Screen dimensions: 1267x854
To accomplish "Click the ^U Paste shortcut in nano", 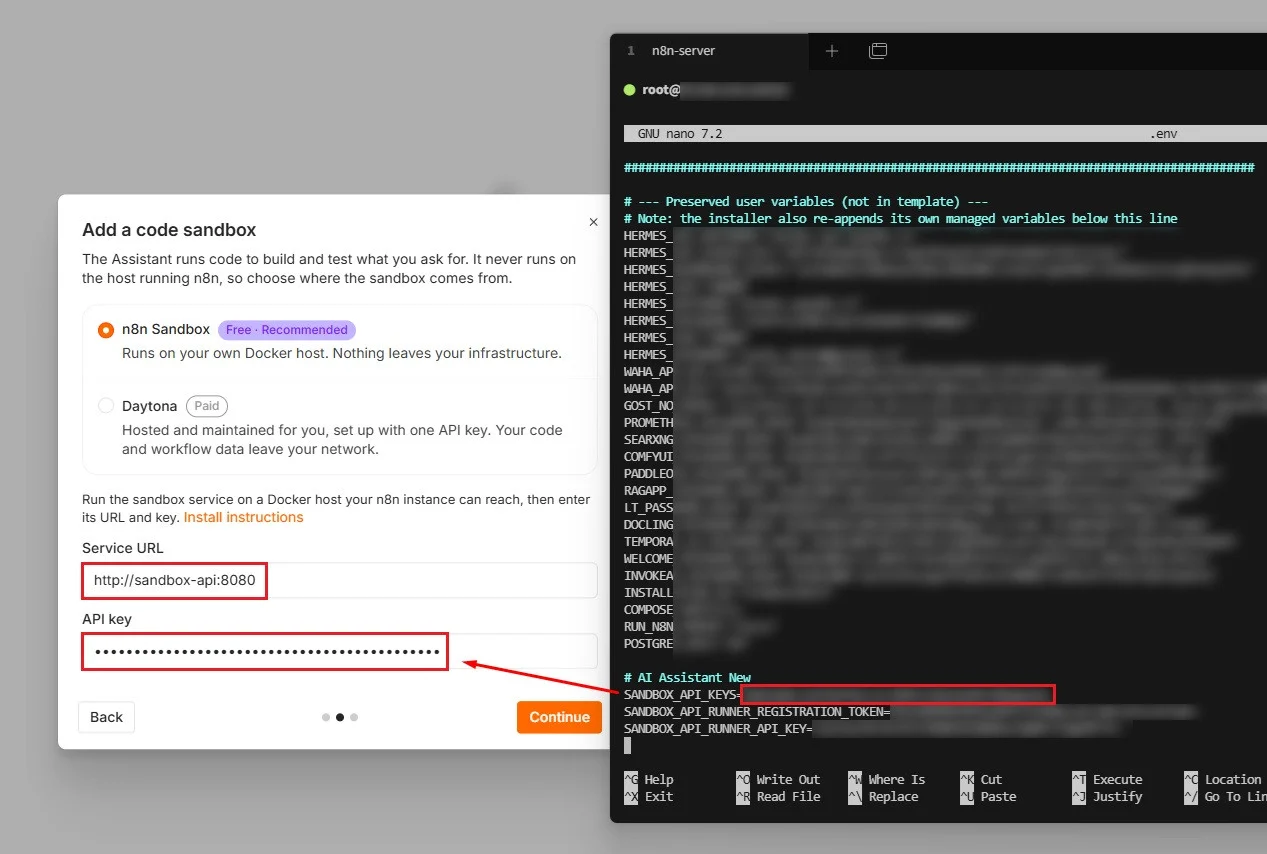I will click(x=987, y=797).
